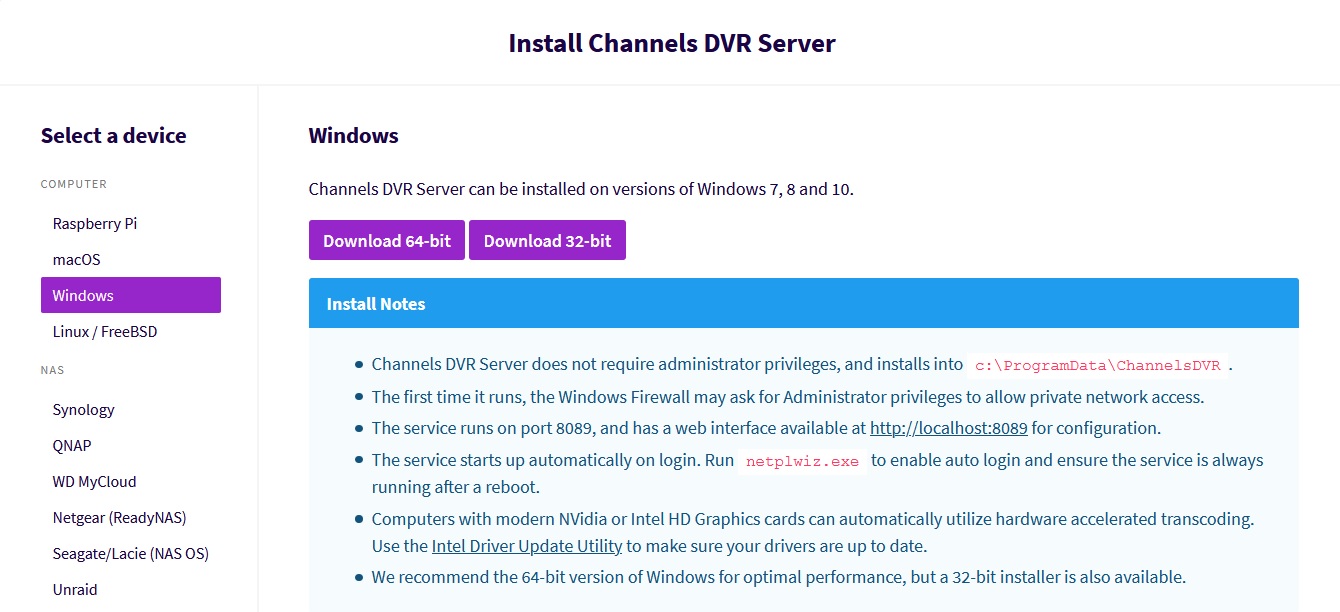Click the Download 32-bit button
1340x612 pixels.
547,241
